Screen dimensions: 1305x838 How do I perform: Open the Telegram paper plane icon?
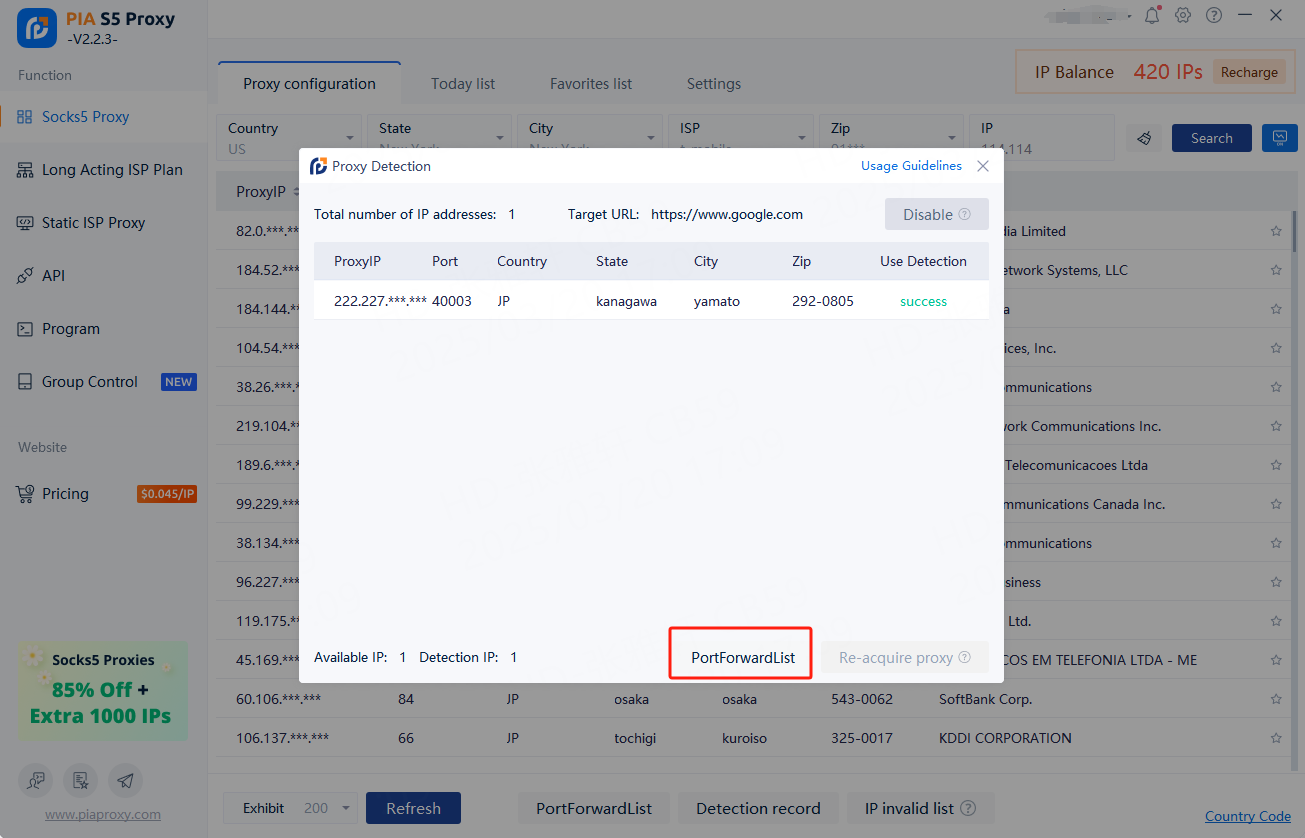coord(125,780)
